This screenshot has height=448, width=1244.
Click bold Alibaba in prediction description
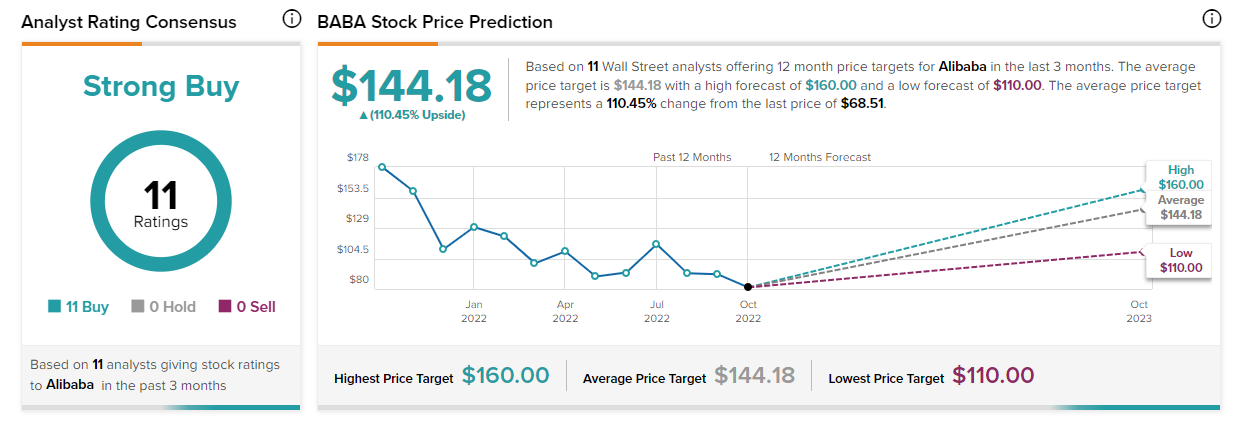pyautogui.click(x=963, y=66)
